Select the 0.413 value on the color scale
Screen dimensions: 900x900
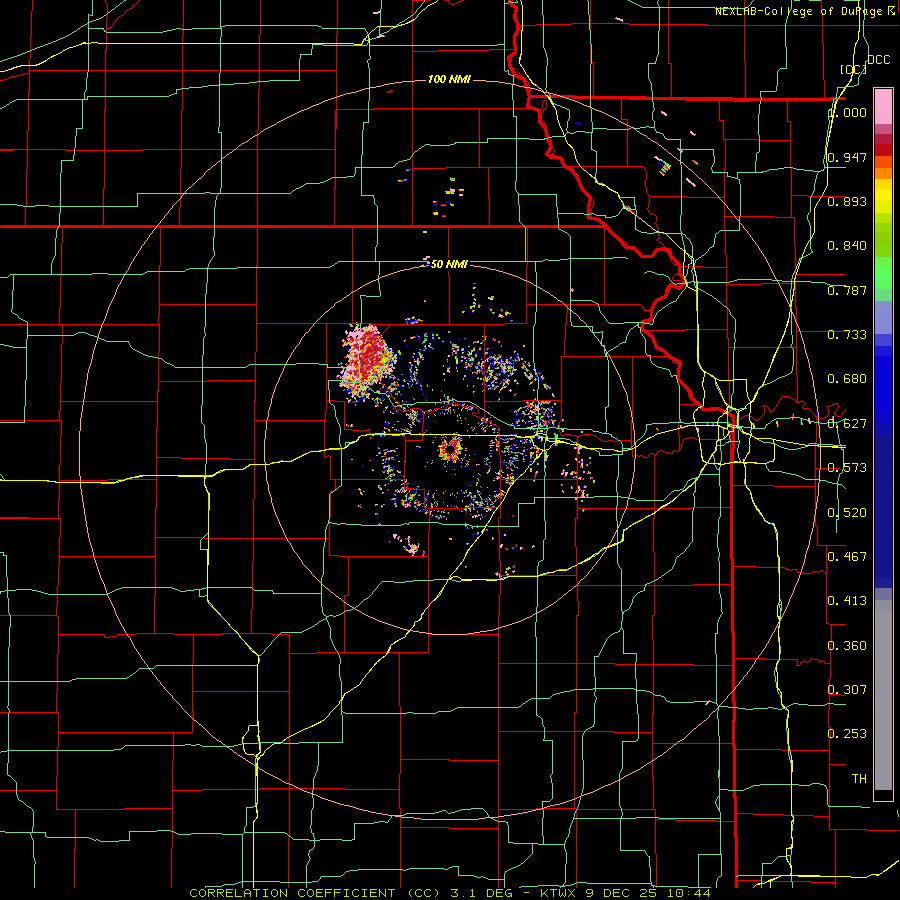847,601
